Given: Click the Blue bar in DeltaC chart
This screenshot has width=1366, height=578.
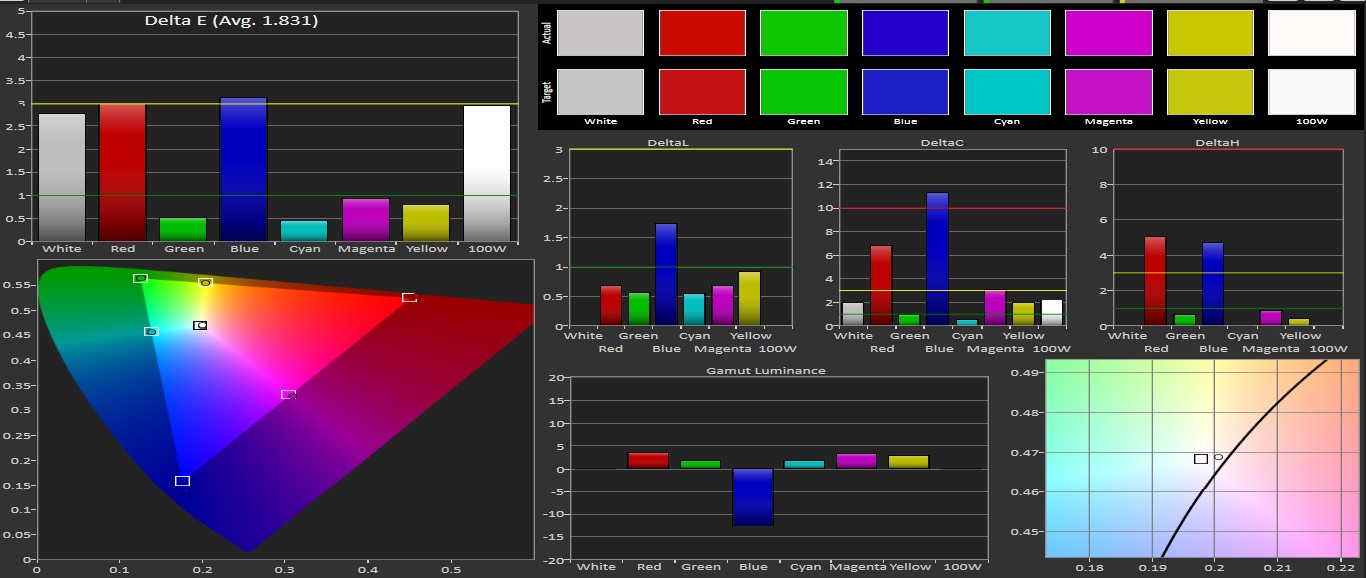Looking at the screenshot, I should click(x=937, y=259).
